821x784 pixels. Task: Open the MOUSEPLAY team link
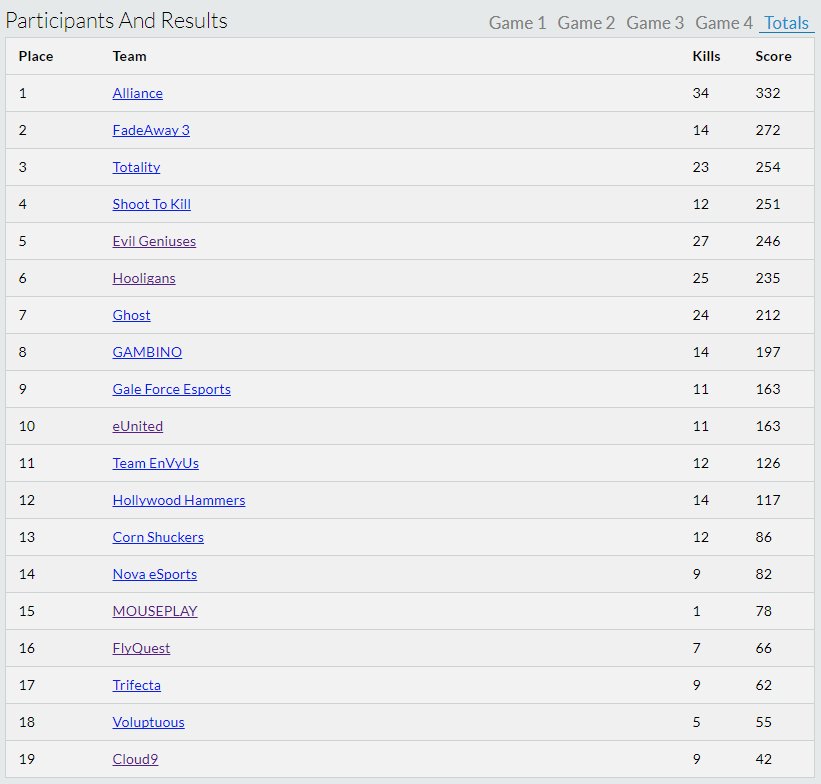(x=155, y=611)
